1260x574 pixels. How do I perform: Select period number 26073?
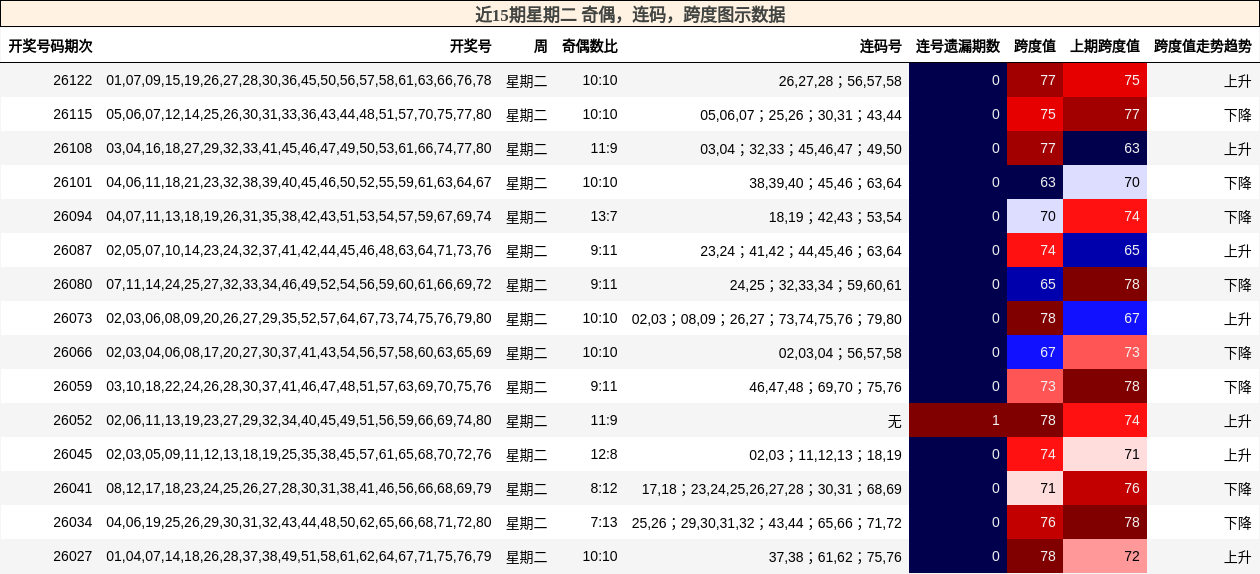pyautogui.click(x=72, y=318)
